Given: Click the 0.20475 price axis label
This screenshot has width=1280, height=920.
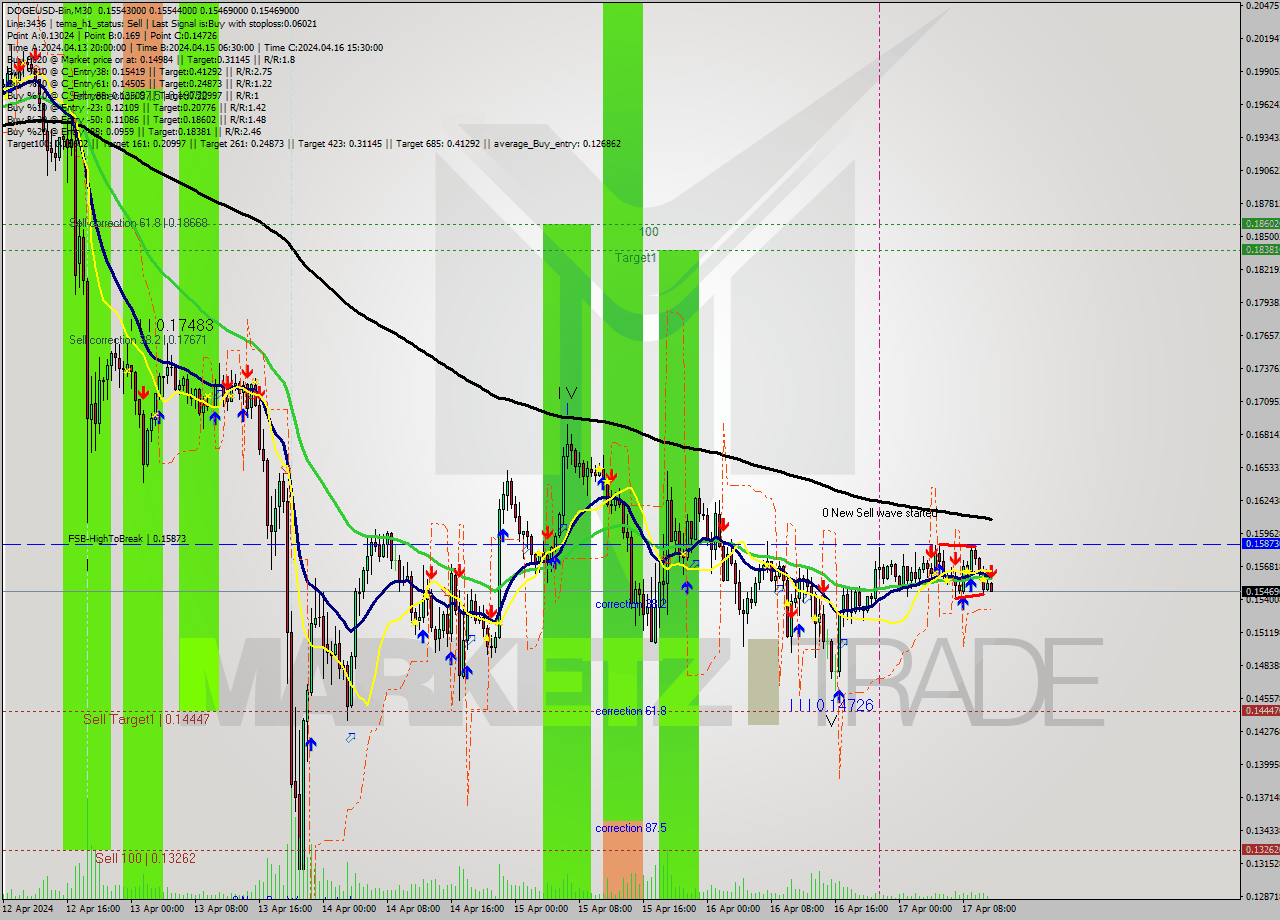Looking at the screenshot, I should [1262, 6].
